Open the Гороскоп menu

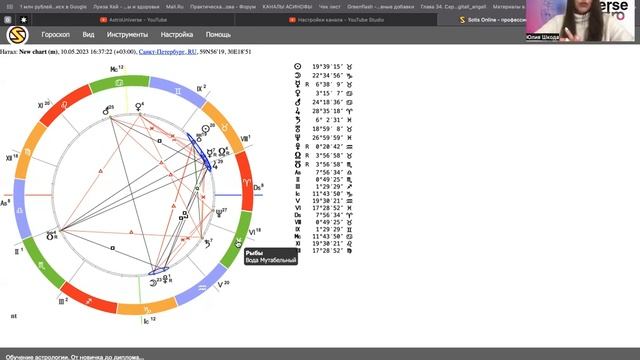tap(56, 35)
